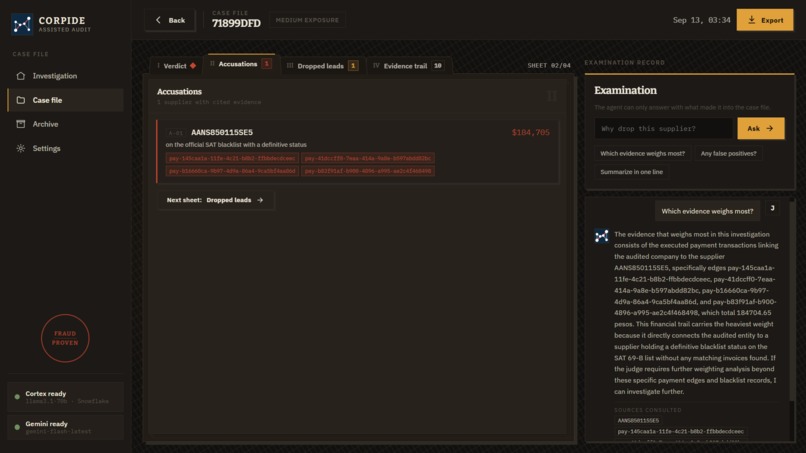The image size is (806, 453).
Task: Select the Accusations tab
Action: pos(241,64)
